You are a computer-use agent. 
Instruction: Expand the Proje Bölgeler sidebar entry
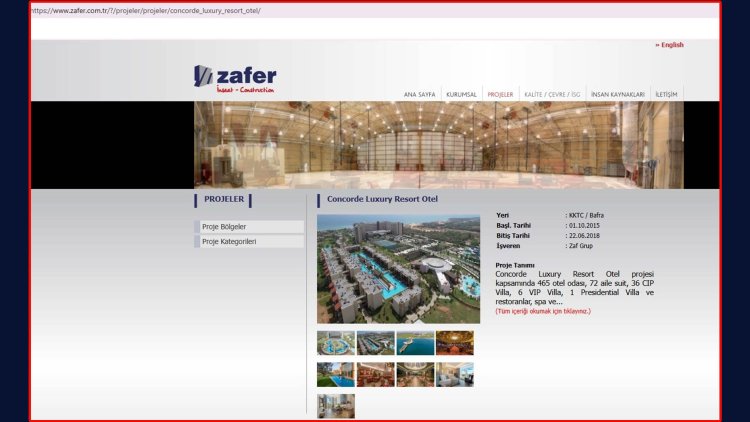tap(249, 227)
